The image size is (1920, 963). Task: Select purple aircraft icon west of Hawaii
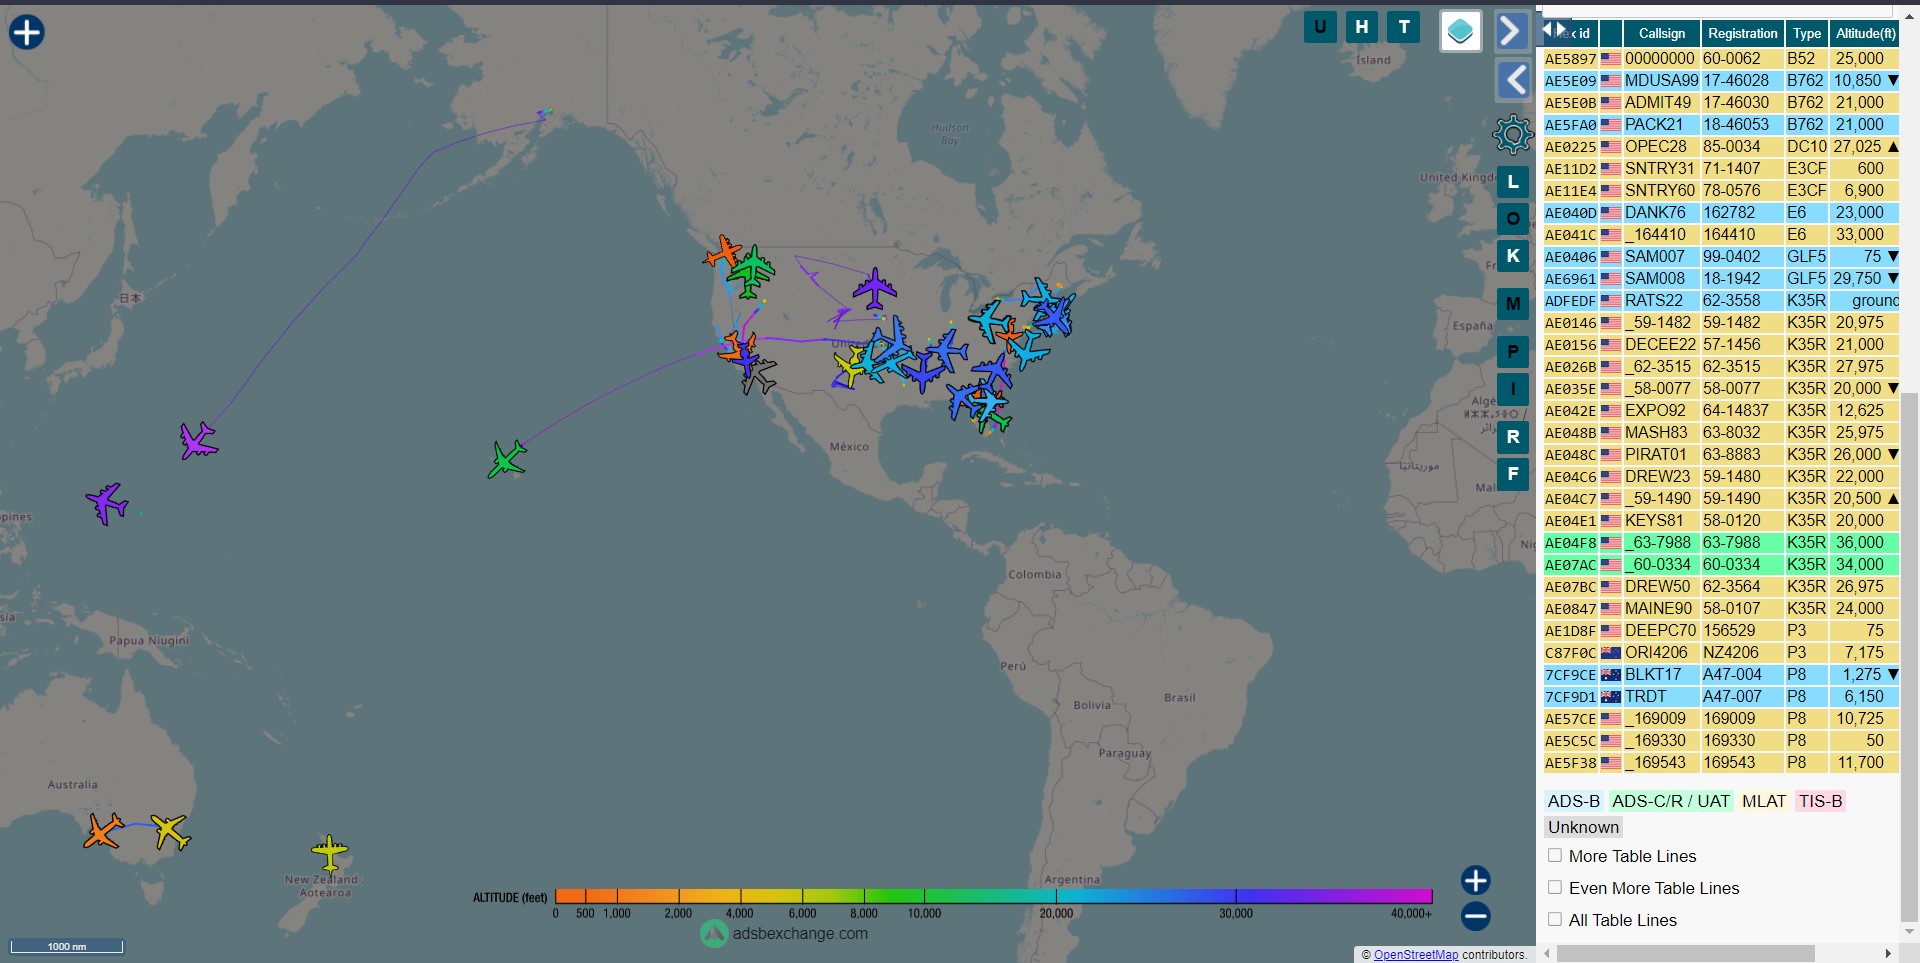tap(198, 440)
